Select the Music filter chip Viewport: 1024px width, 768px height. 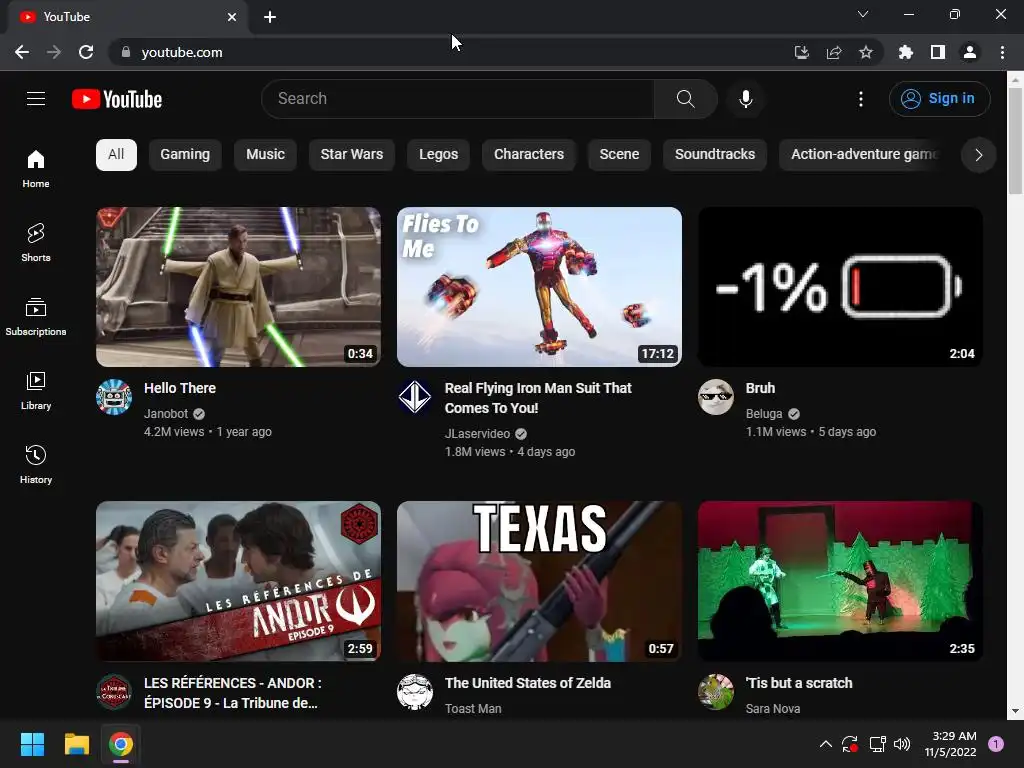[x=265, y=155]
